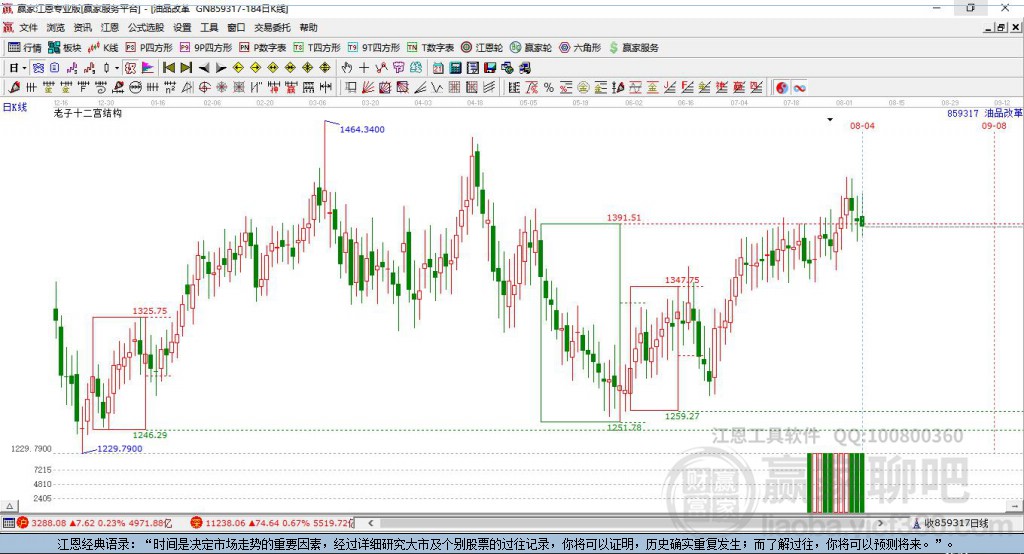Viewport: 1024px width, 554px height.
Task: Open the P四方形 square tool
Action: [x=149, y=48]
